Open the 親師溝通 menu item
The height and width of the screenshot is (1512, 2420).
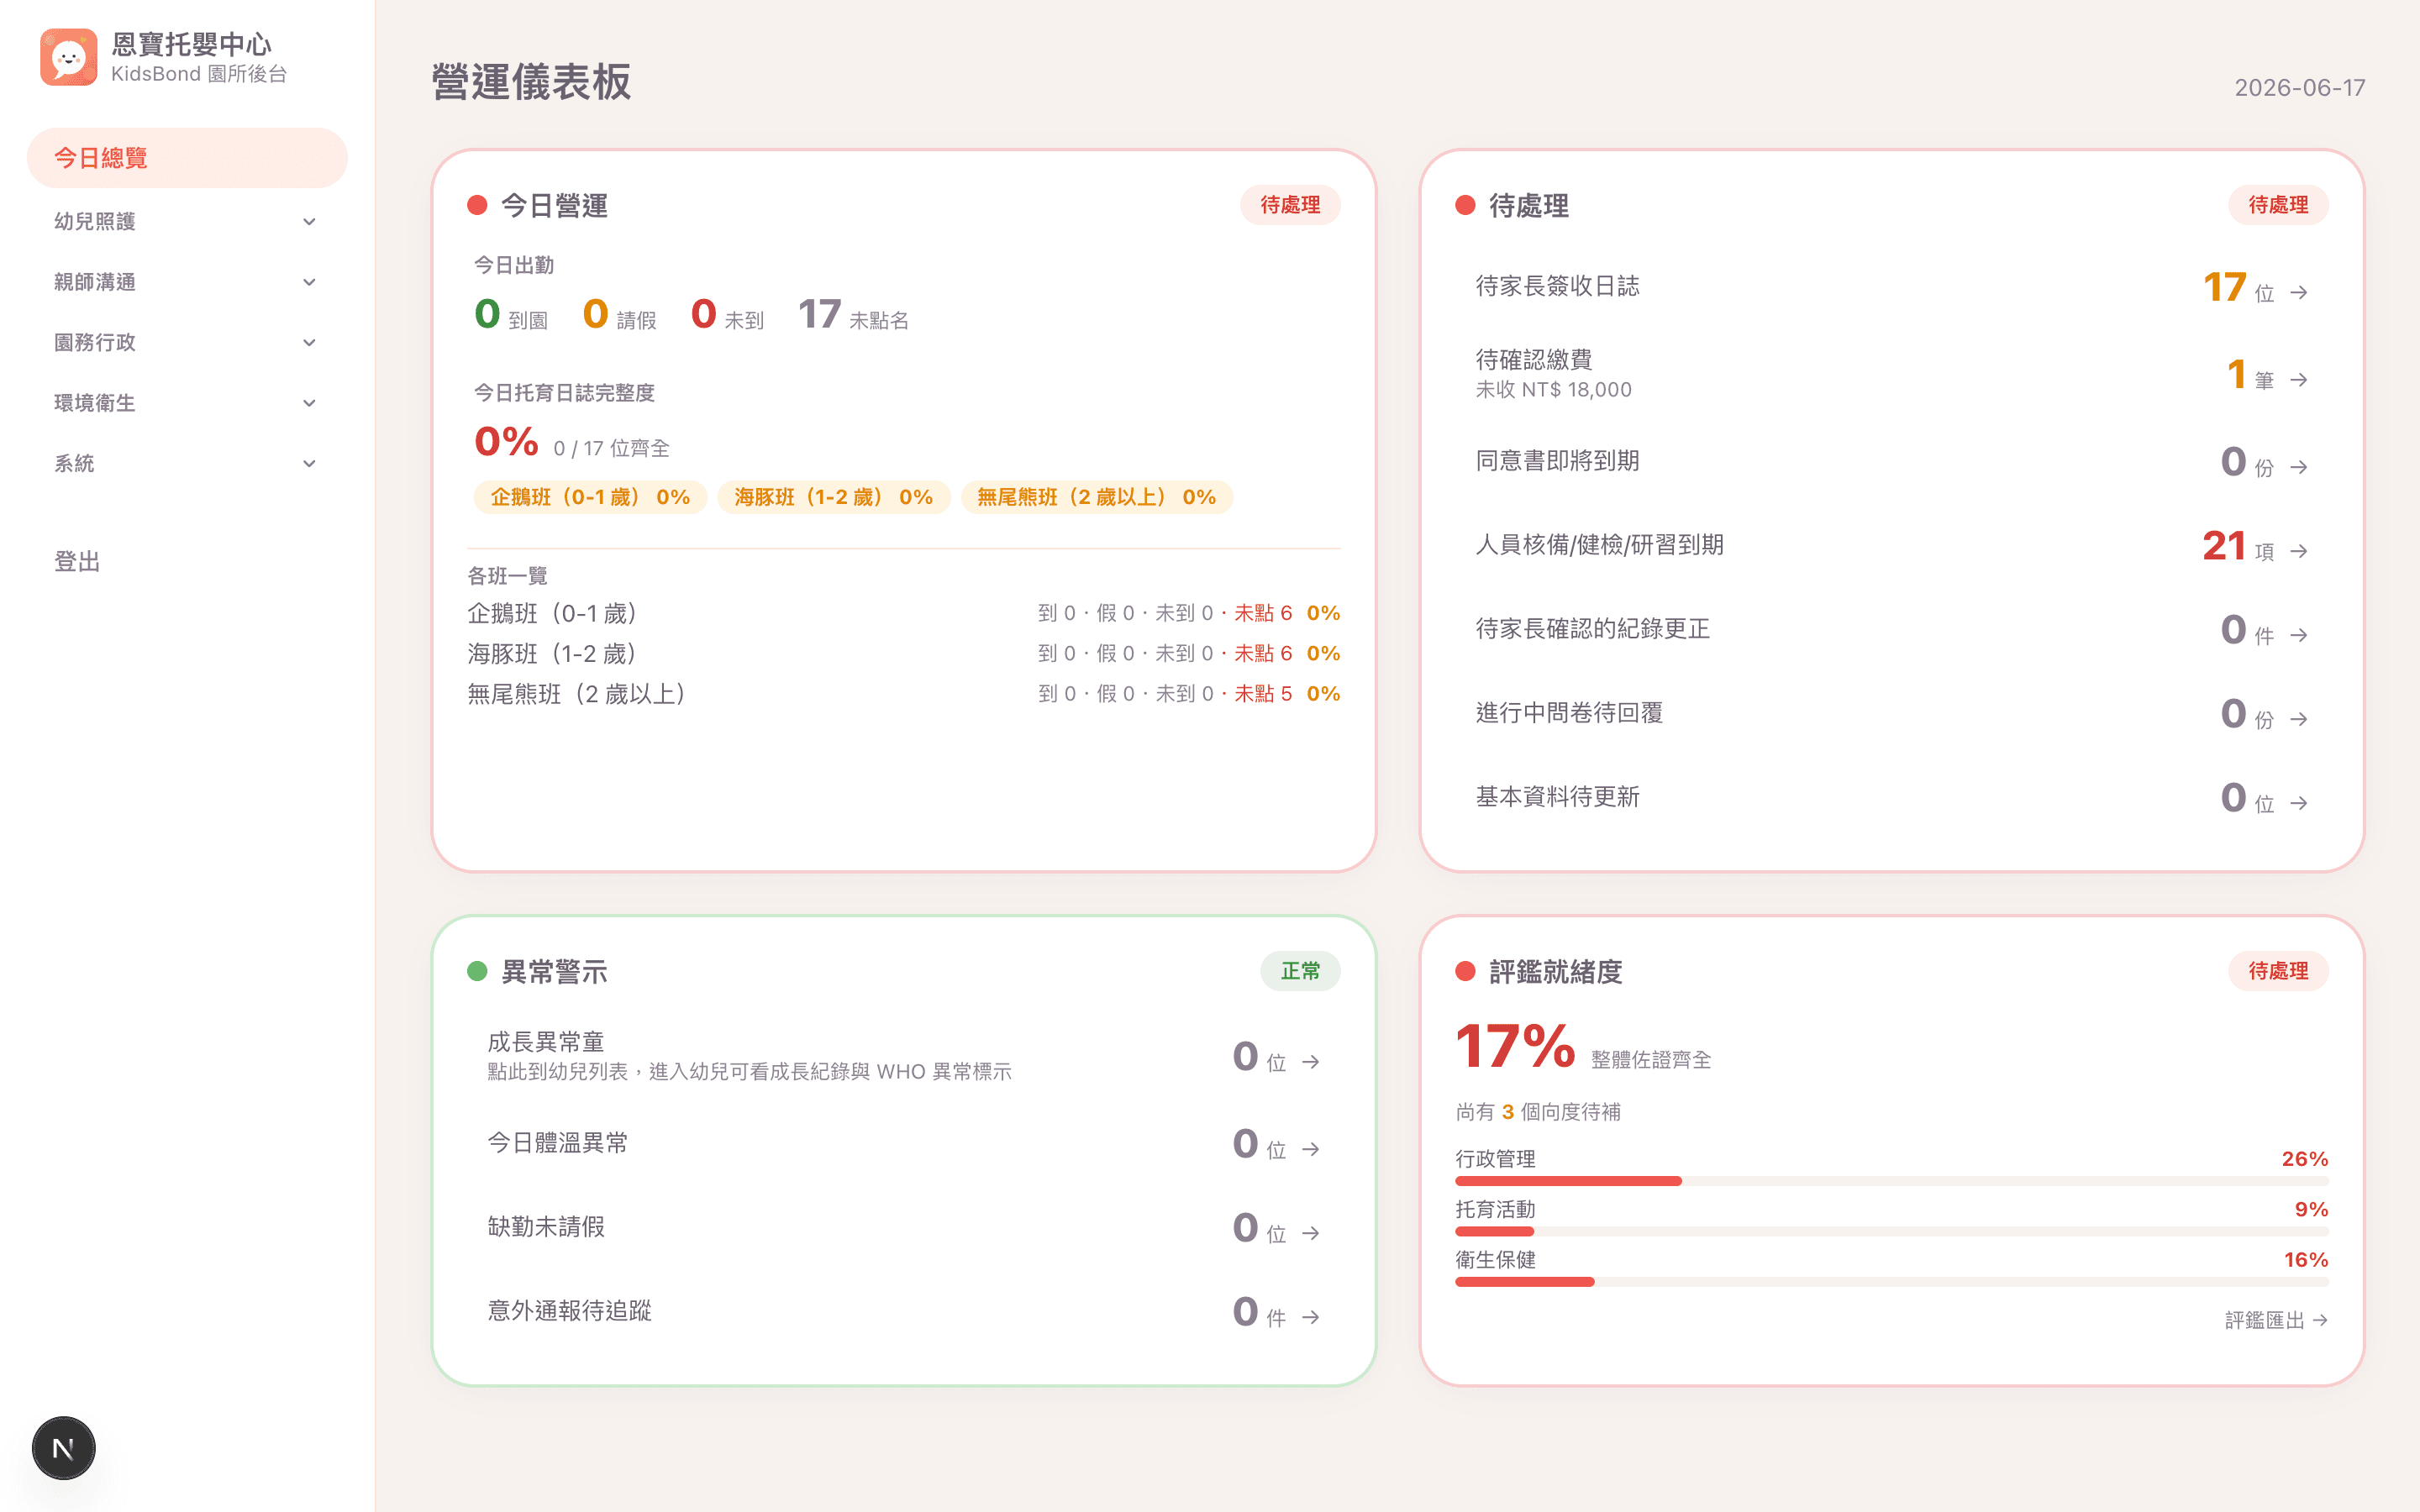[x=187, y=282]
